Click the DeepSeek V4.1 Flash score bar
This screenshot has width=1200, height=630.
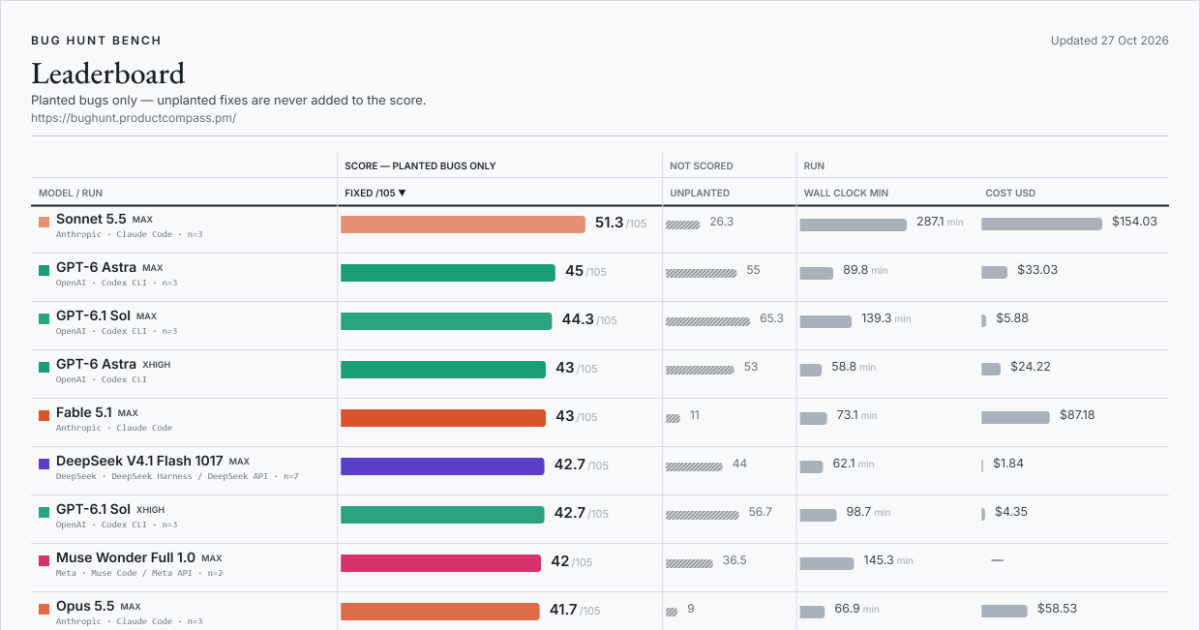point(443,466)
